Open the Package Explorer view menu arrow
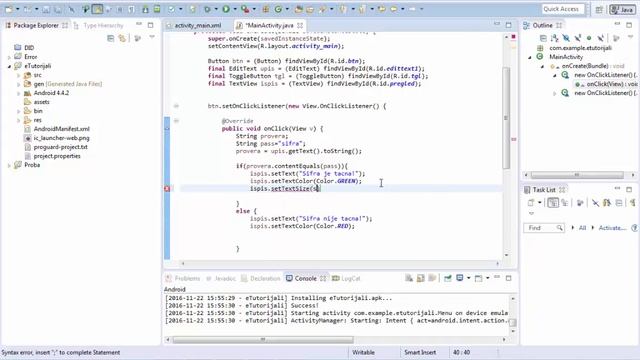This screenshot has height=360, width=640. (x=152, y=38)
